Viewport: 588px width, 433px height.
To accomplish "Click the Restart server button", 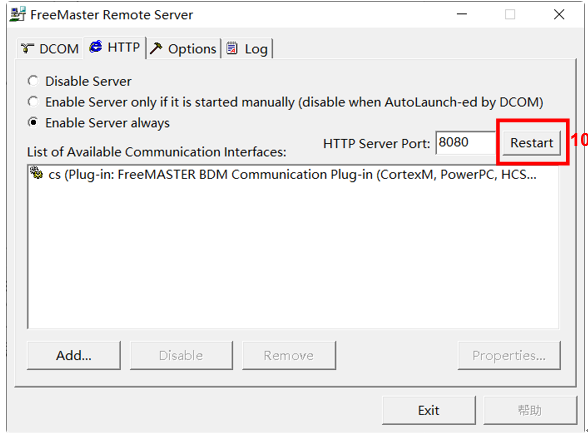I will [532, 142].
